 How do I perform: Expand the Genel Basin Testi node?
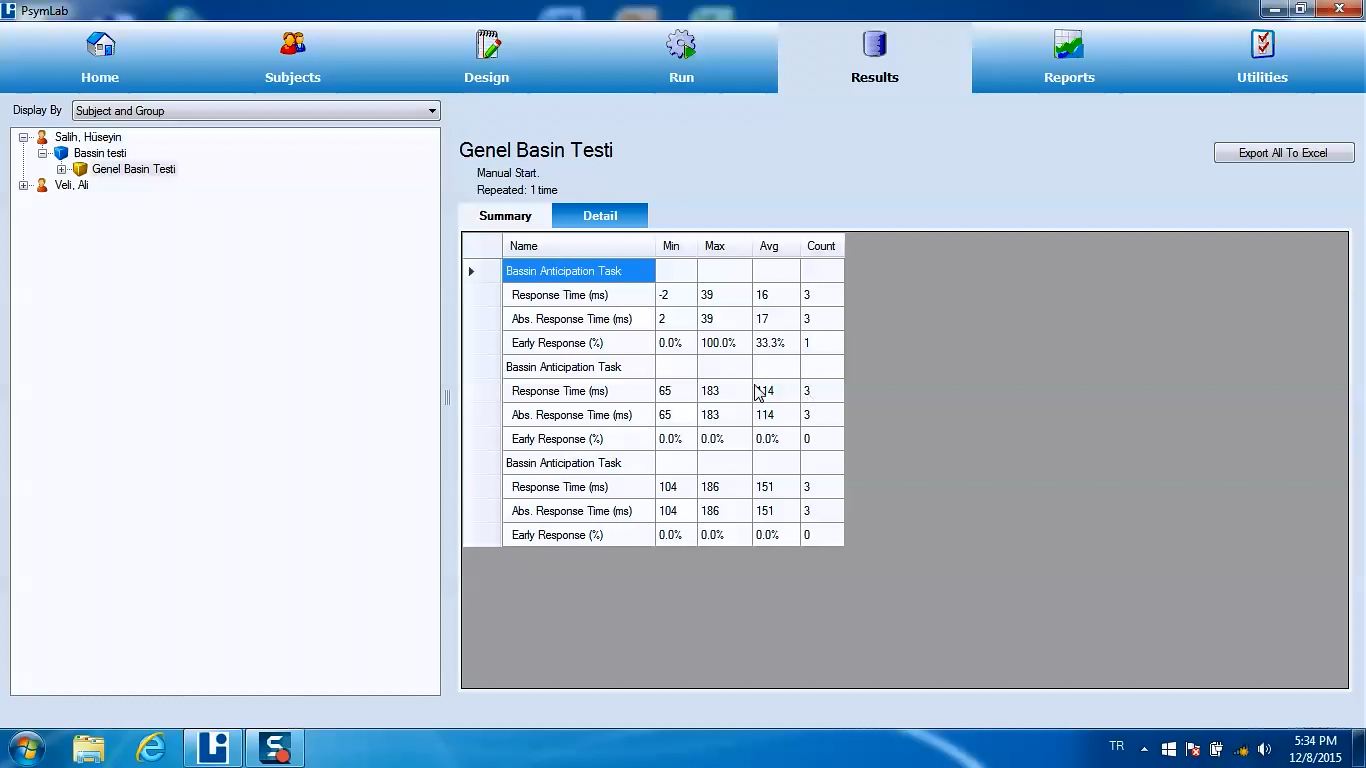coord(62,169)
